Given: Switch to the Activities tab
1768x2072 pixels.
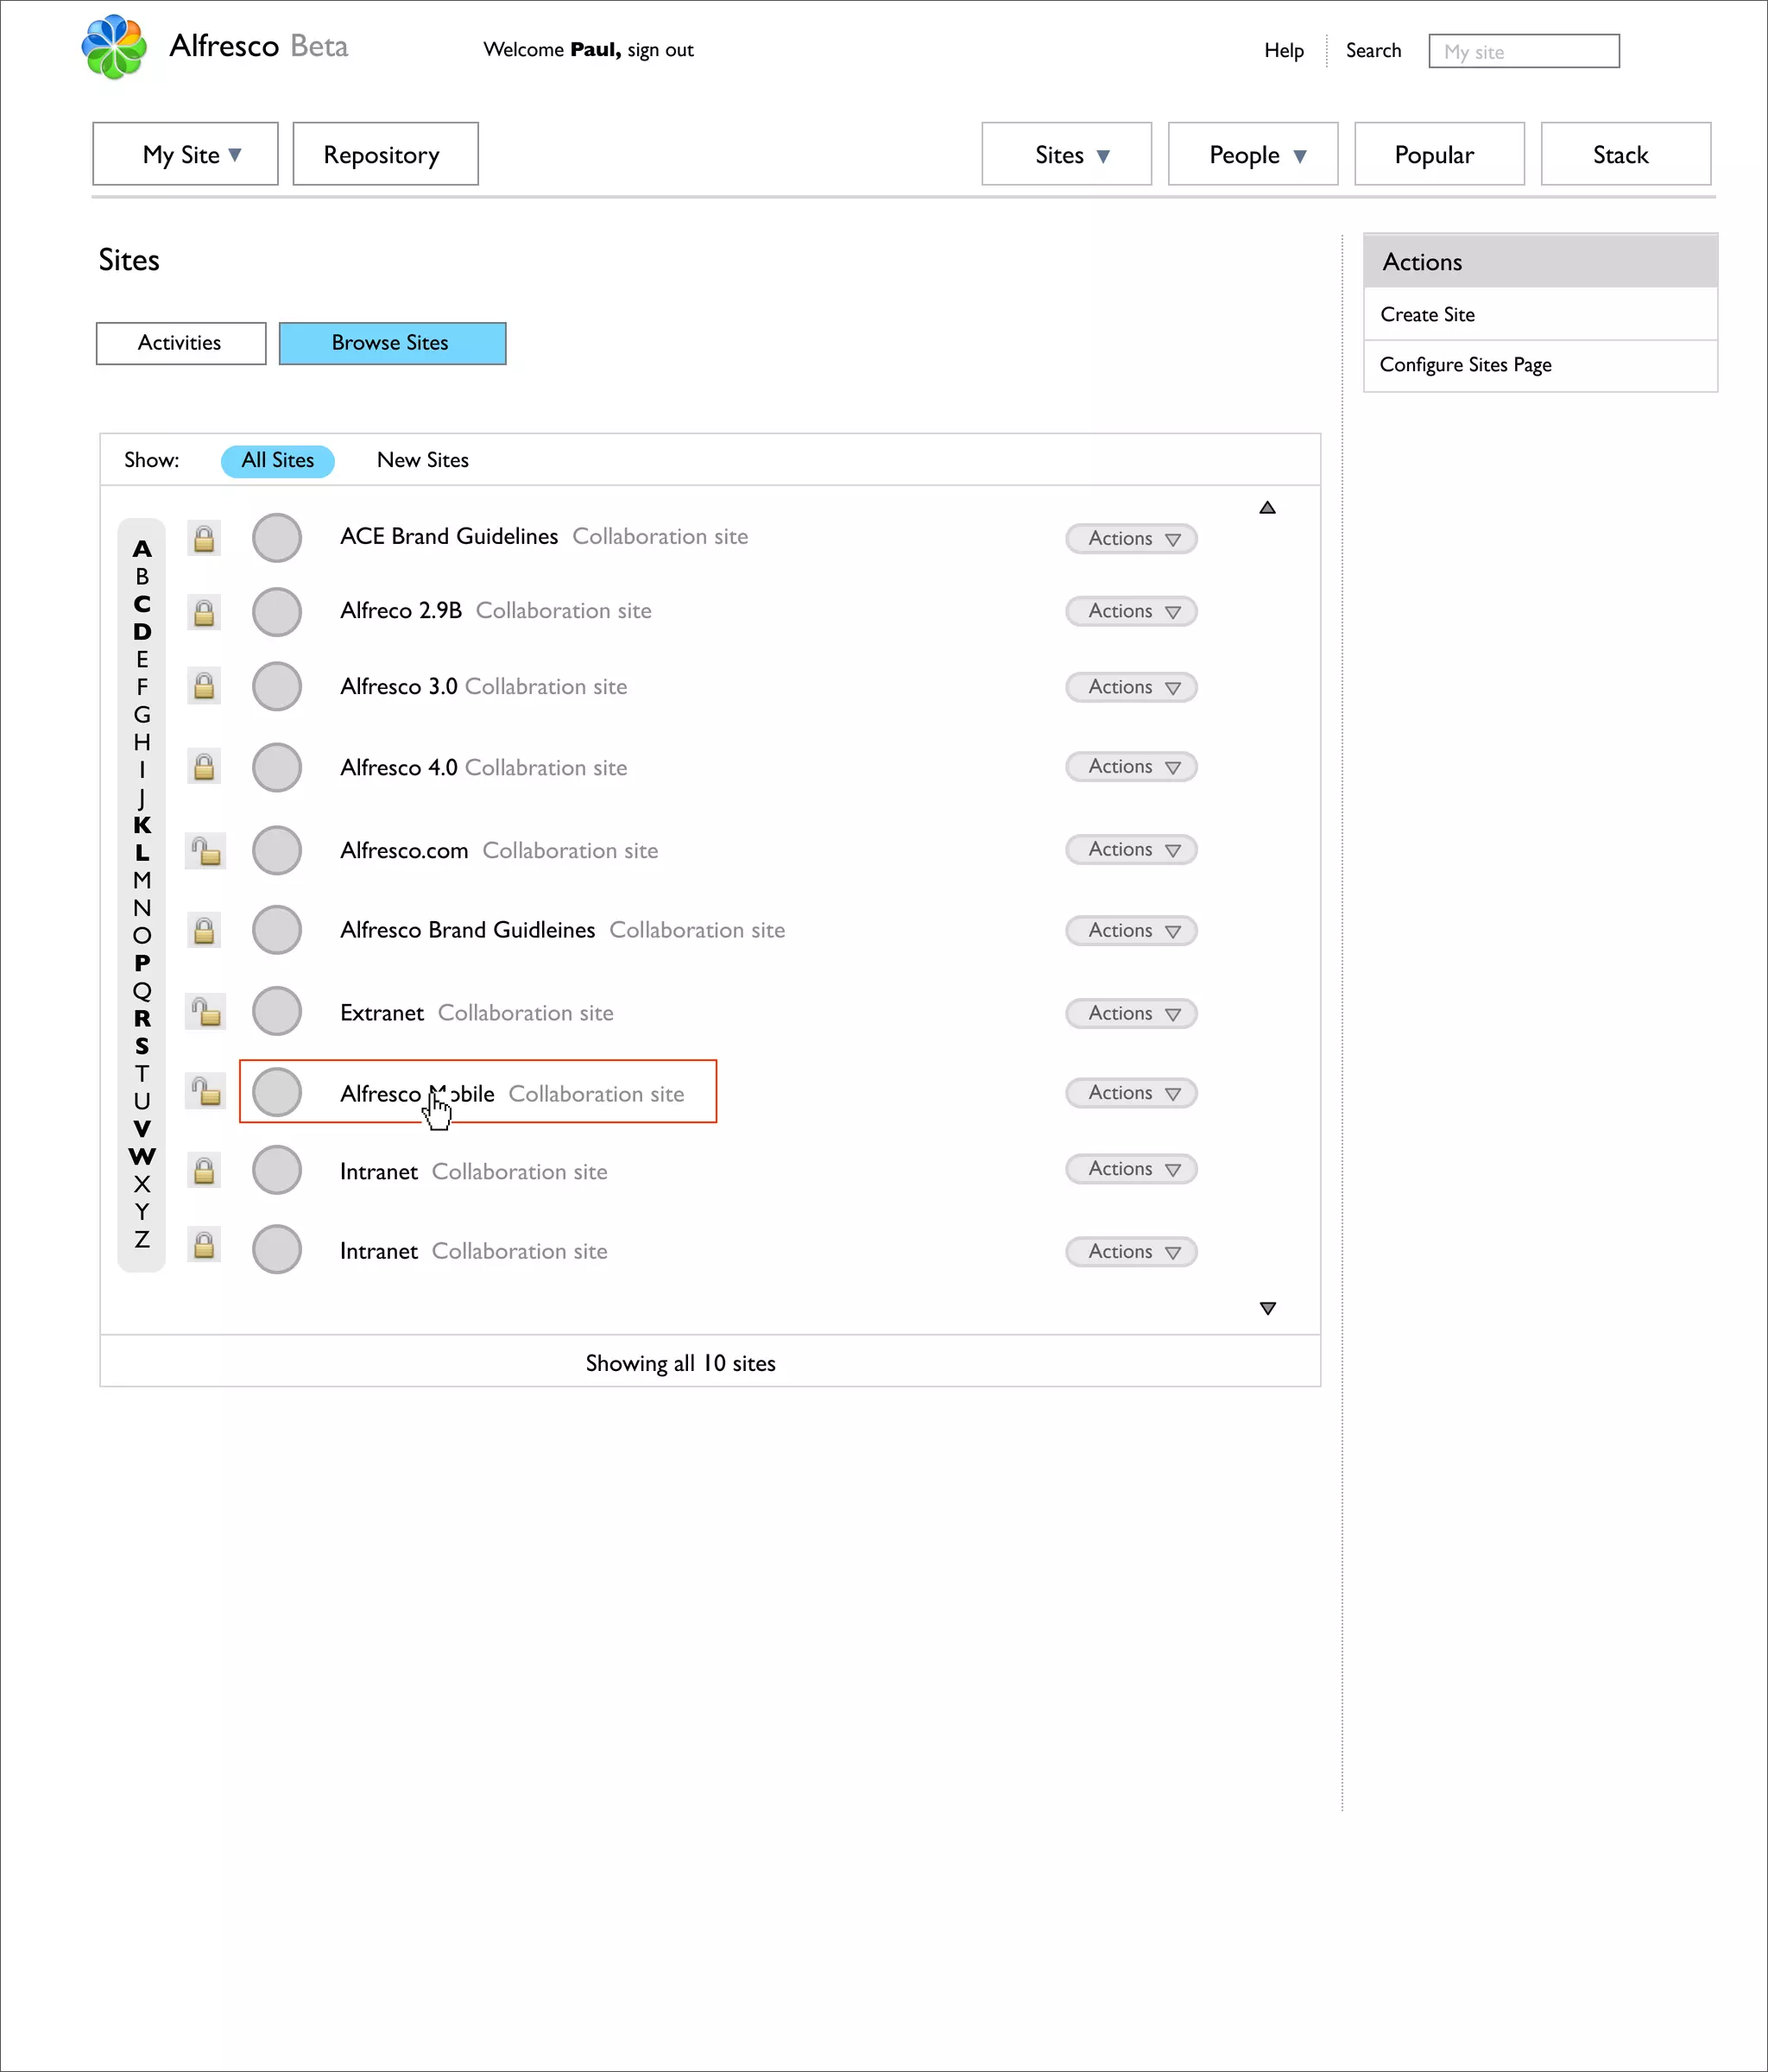Looking at the screenshot, I should 181,343.
